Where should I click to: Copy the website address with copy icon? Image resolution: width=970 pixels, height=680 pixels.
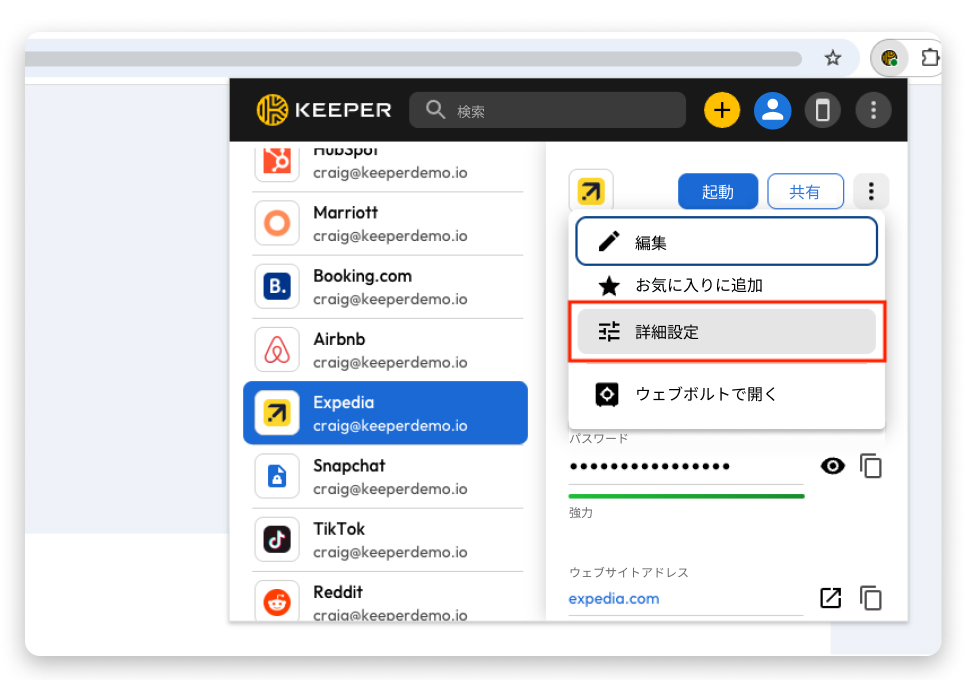pos(871,598)
